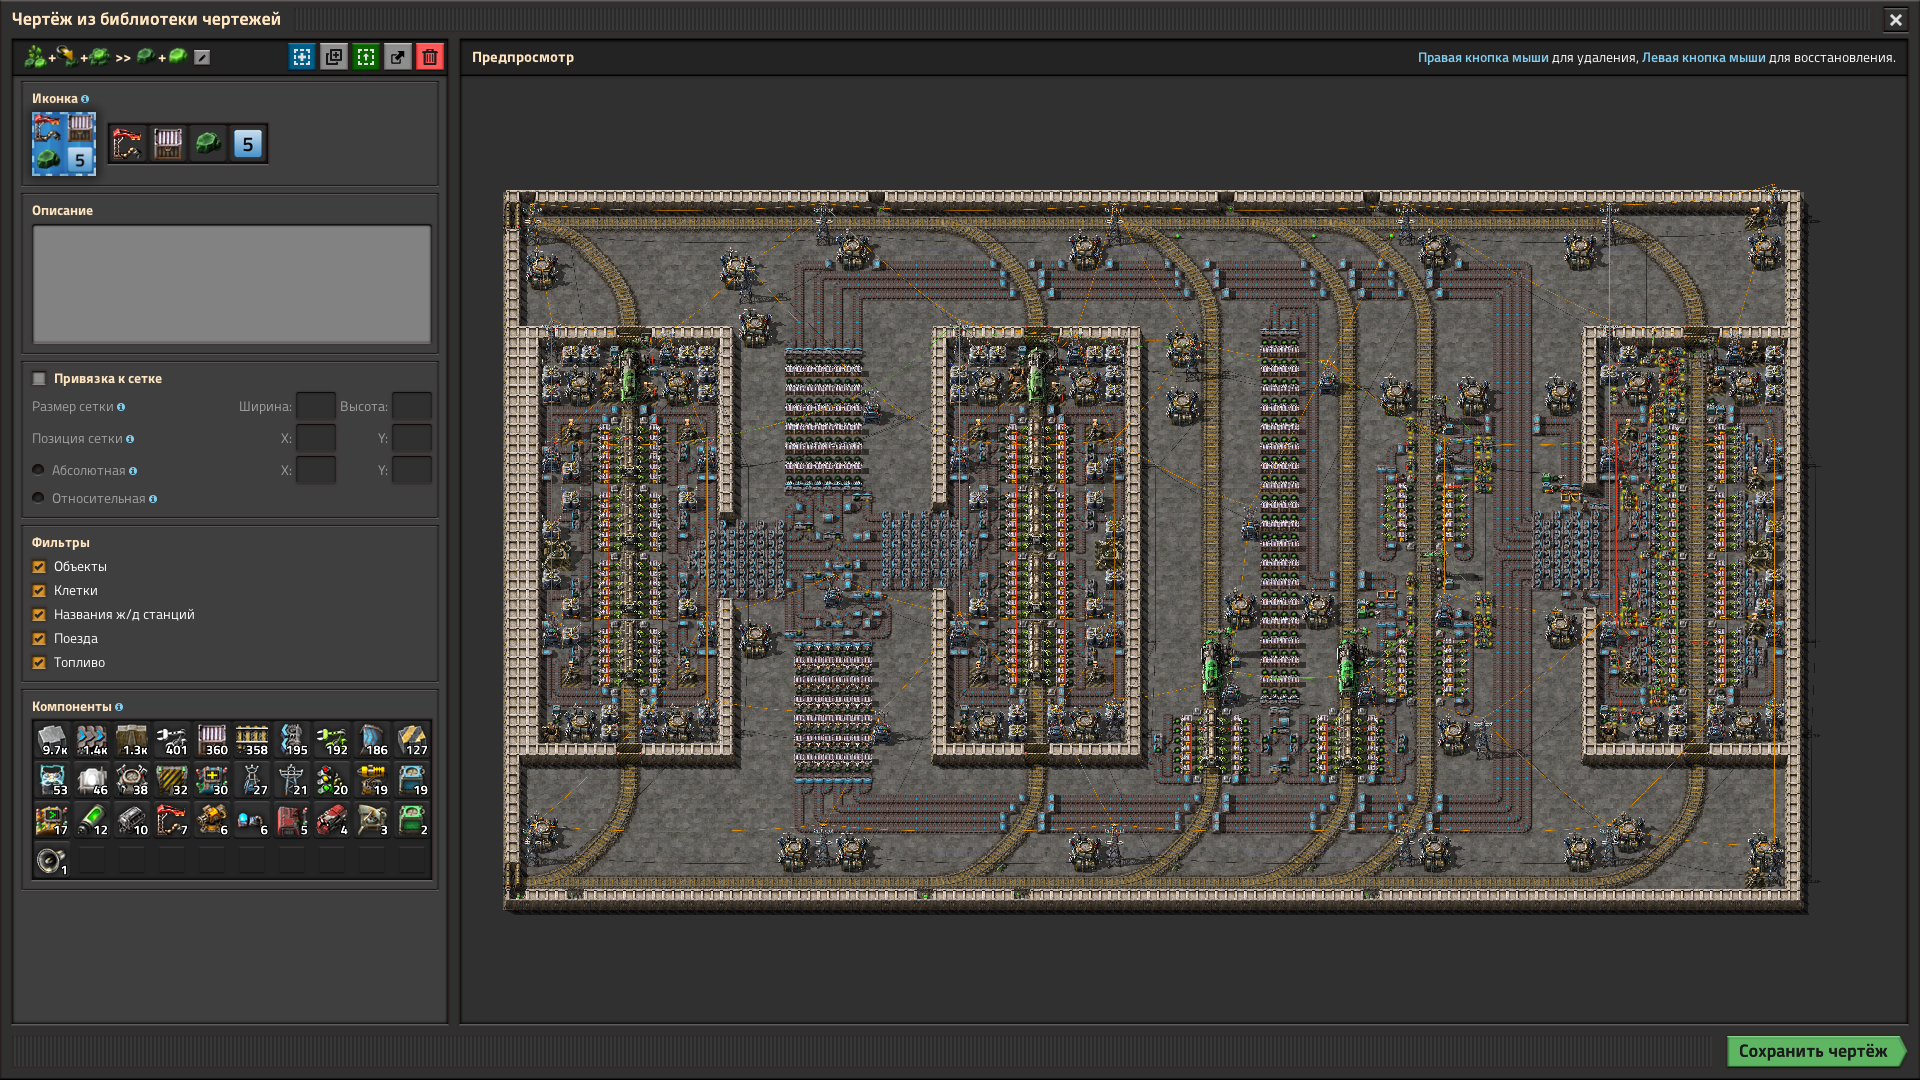
Task: Click component with 9.7к count
Action: [52, 740]
